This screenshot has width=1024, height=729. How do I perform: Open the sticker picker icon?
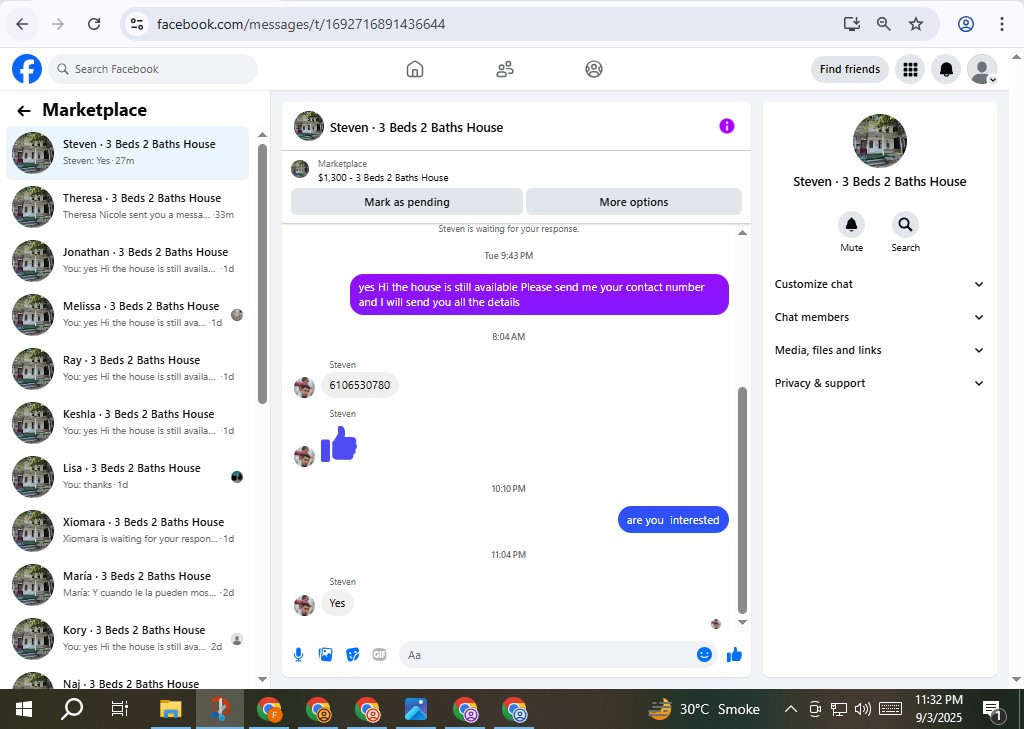click(x=353, y=655)
